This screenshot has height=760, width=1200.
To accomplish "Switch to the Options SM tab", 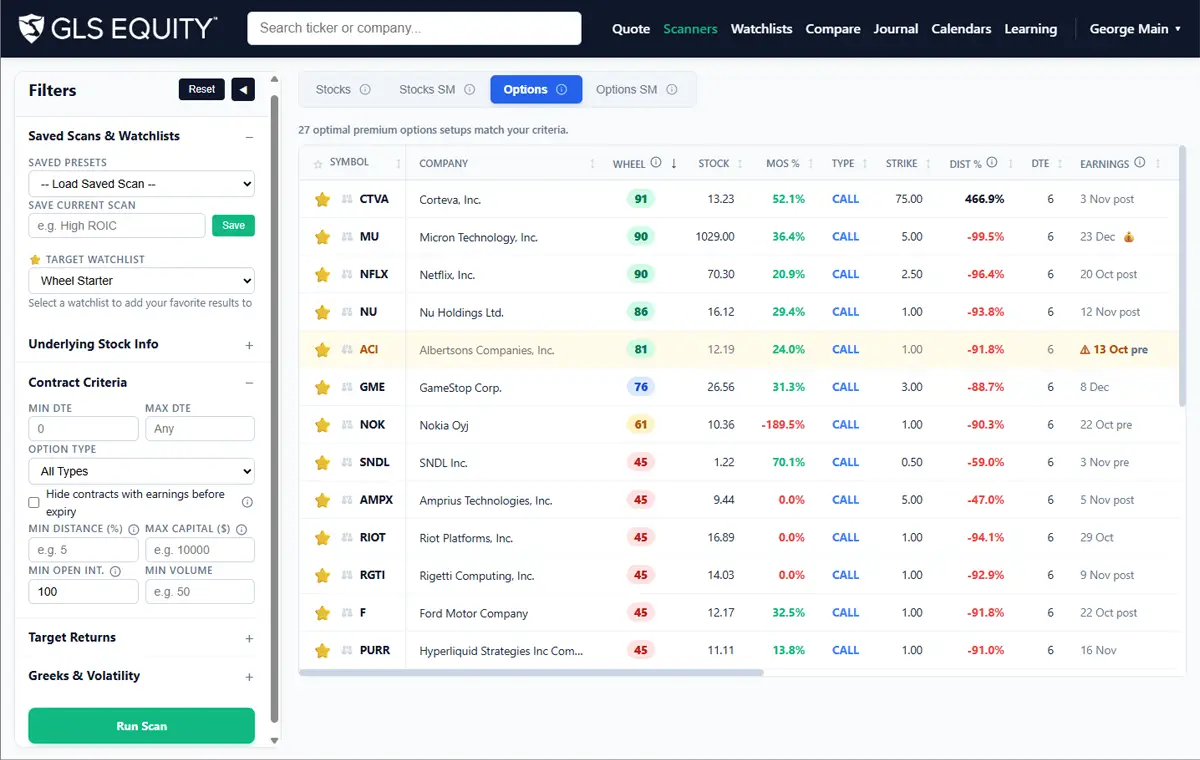I will click(637, 90).
